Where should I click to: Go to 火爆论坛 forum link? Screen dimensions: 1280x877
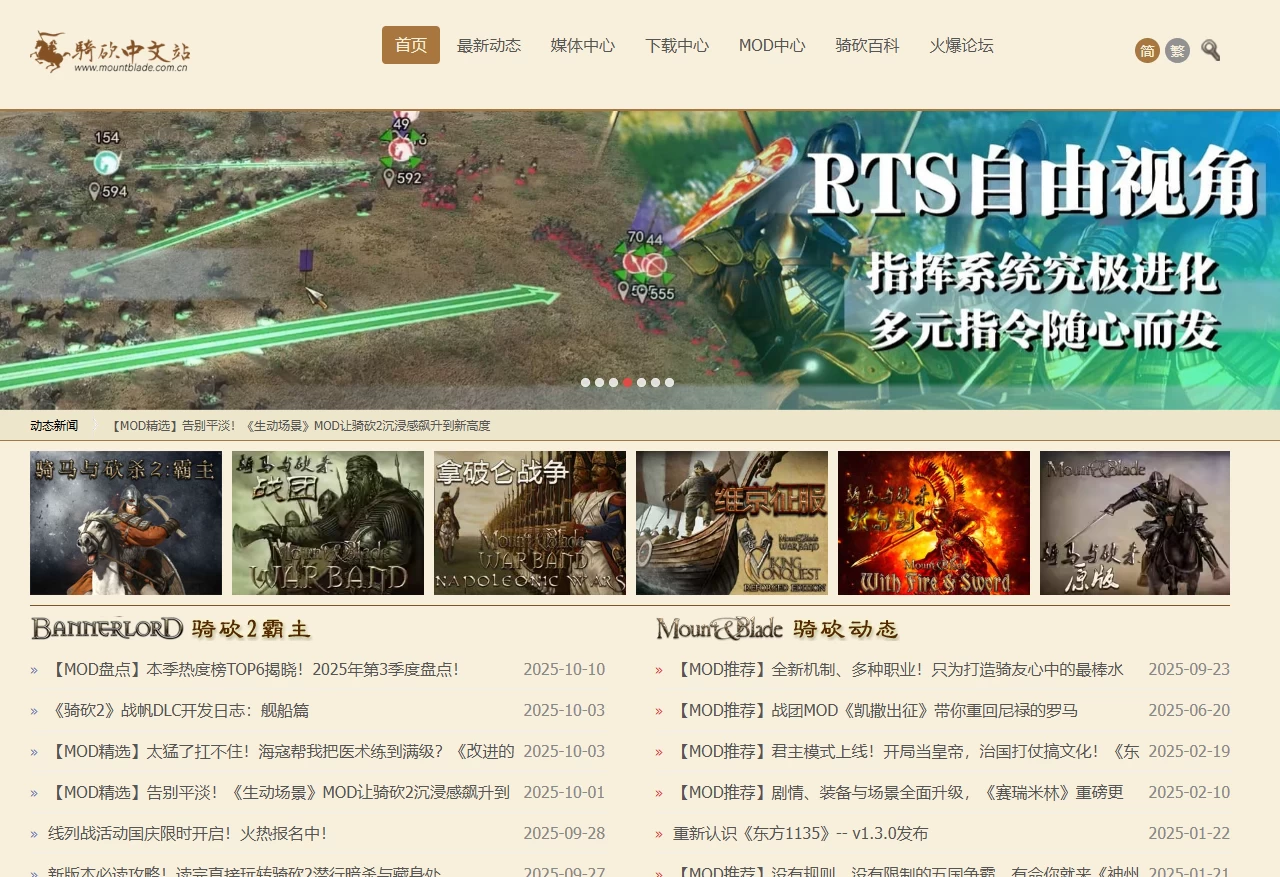961,45
